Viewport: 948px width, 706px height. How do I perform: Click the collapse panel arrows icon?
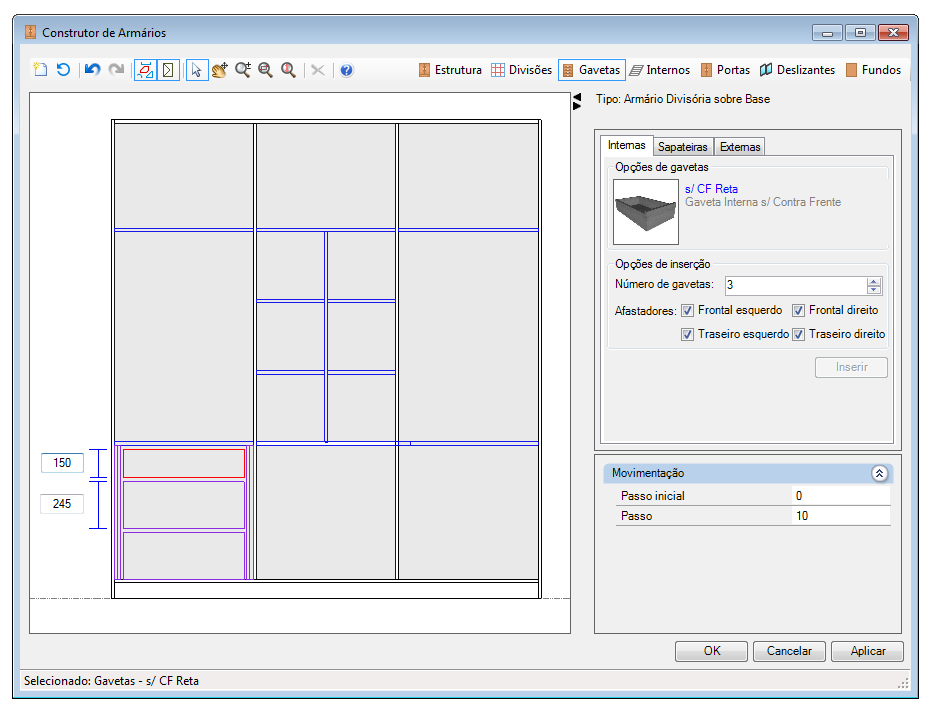tap(577, 102)
